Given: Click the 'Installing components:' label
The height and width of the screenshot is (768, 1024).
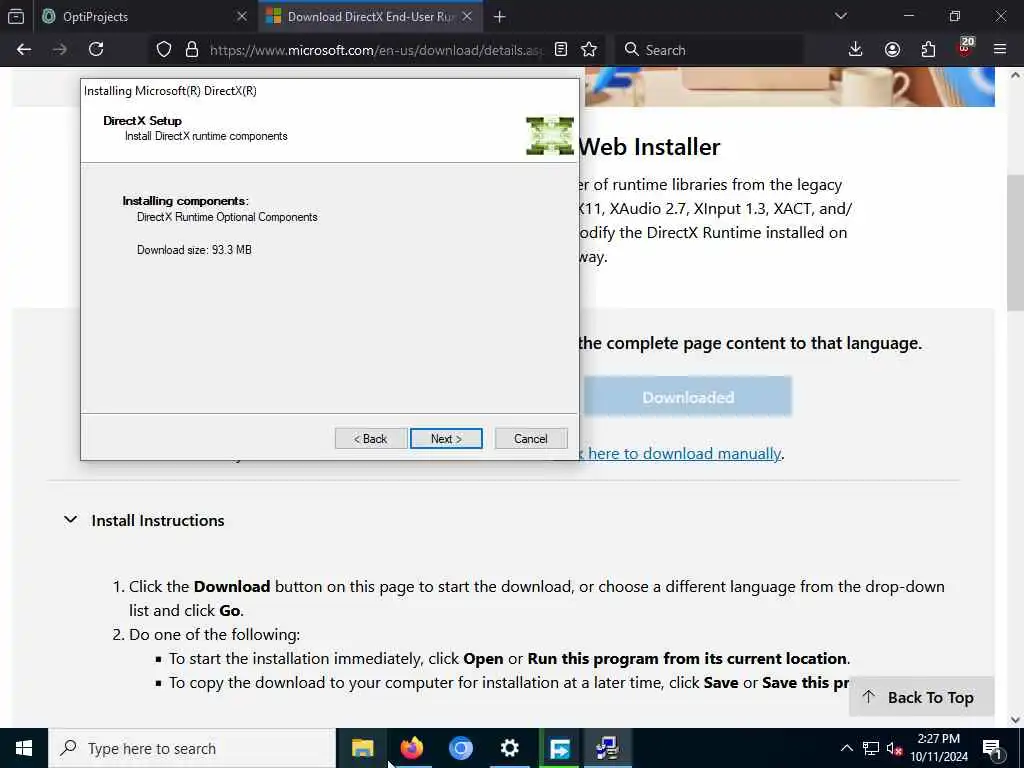Looking at the screenshot, I should [x=185, y=200].
